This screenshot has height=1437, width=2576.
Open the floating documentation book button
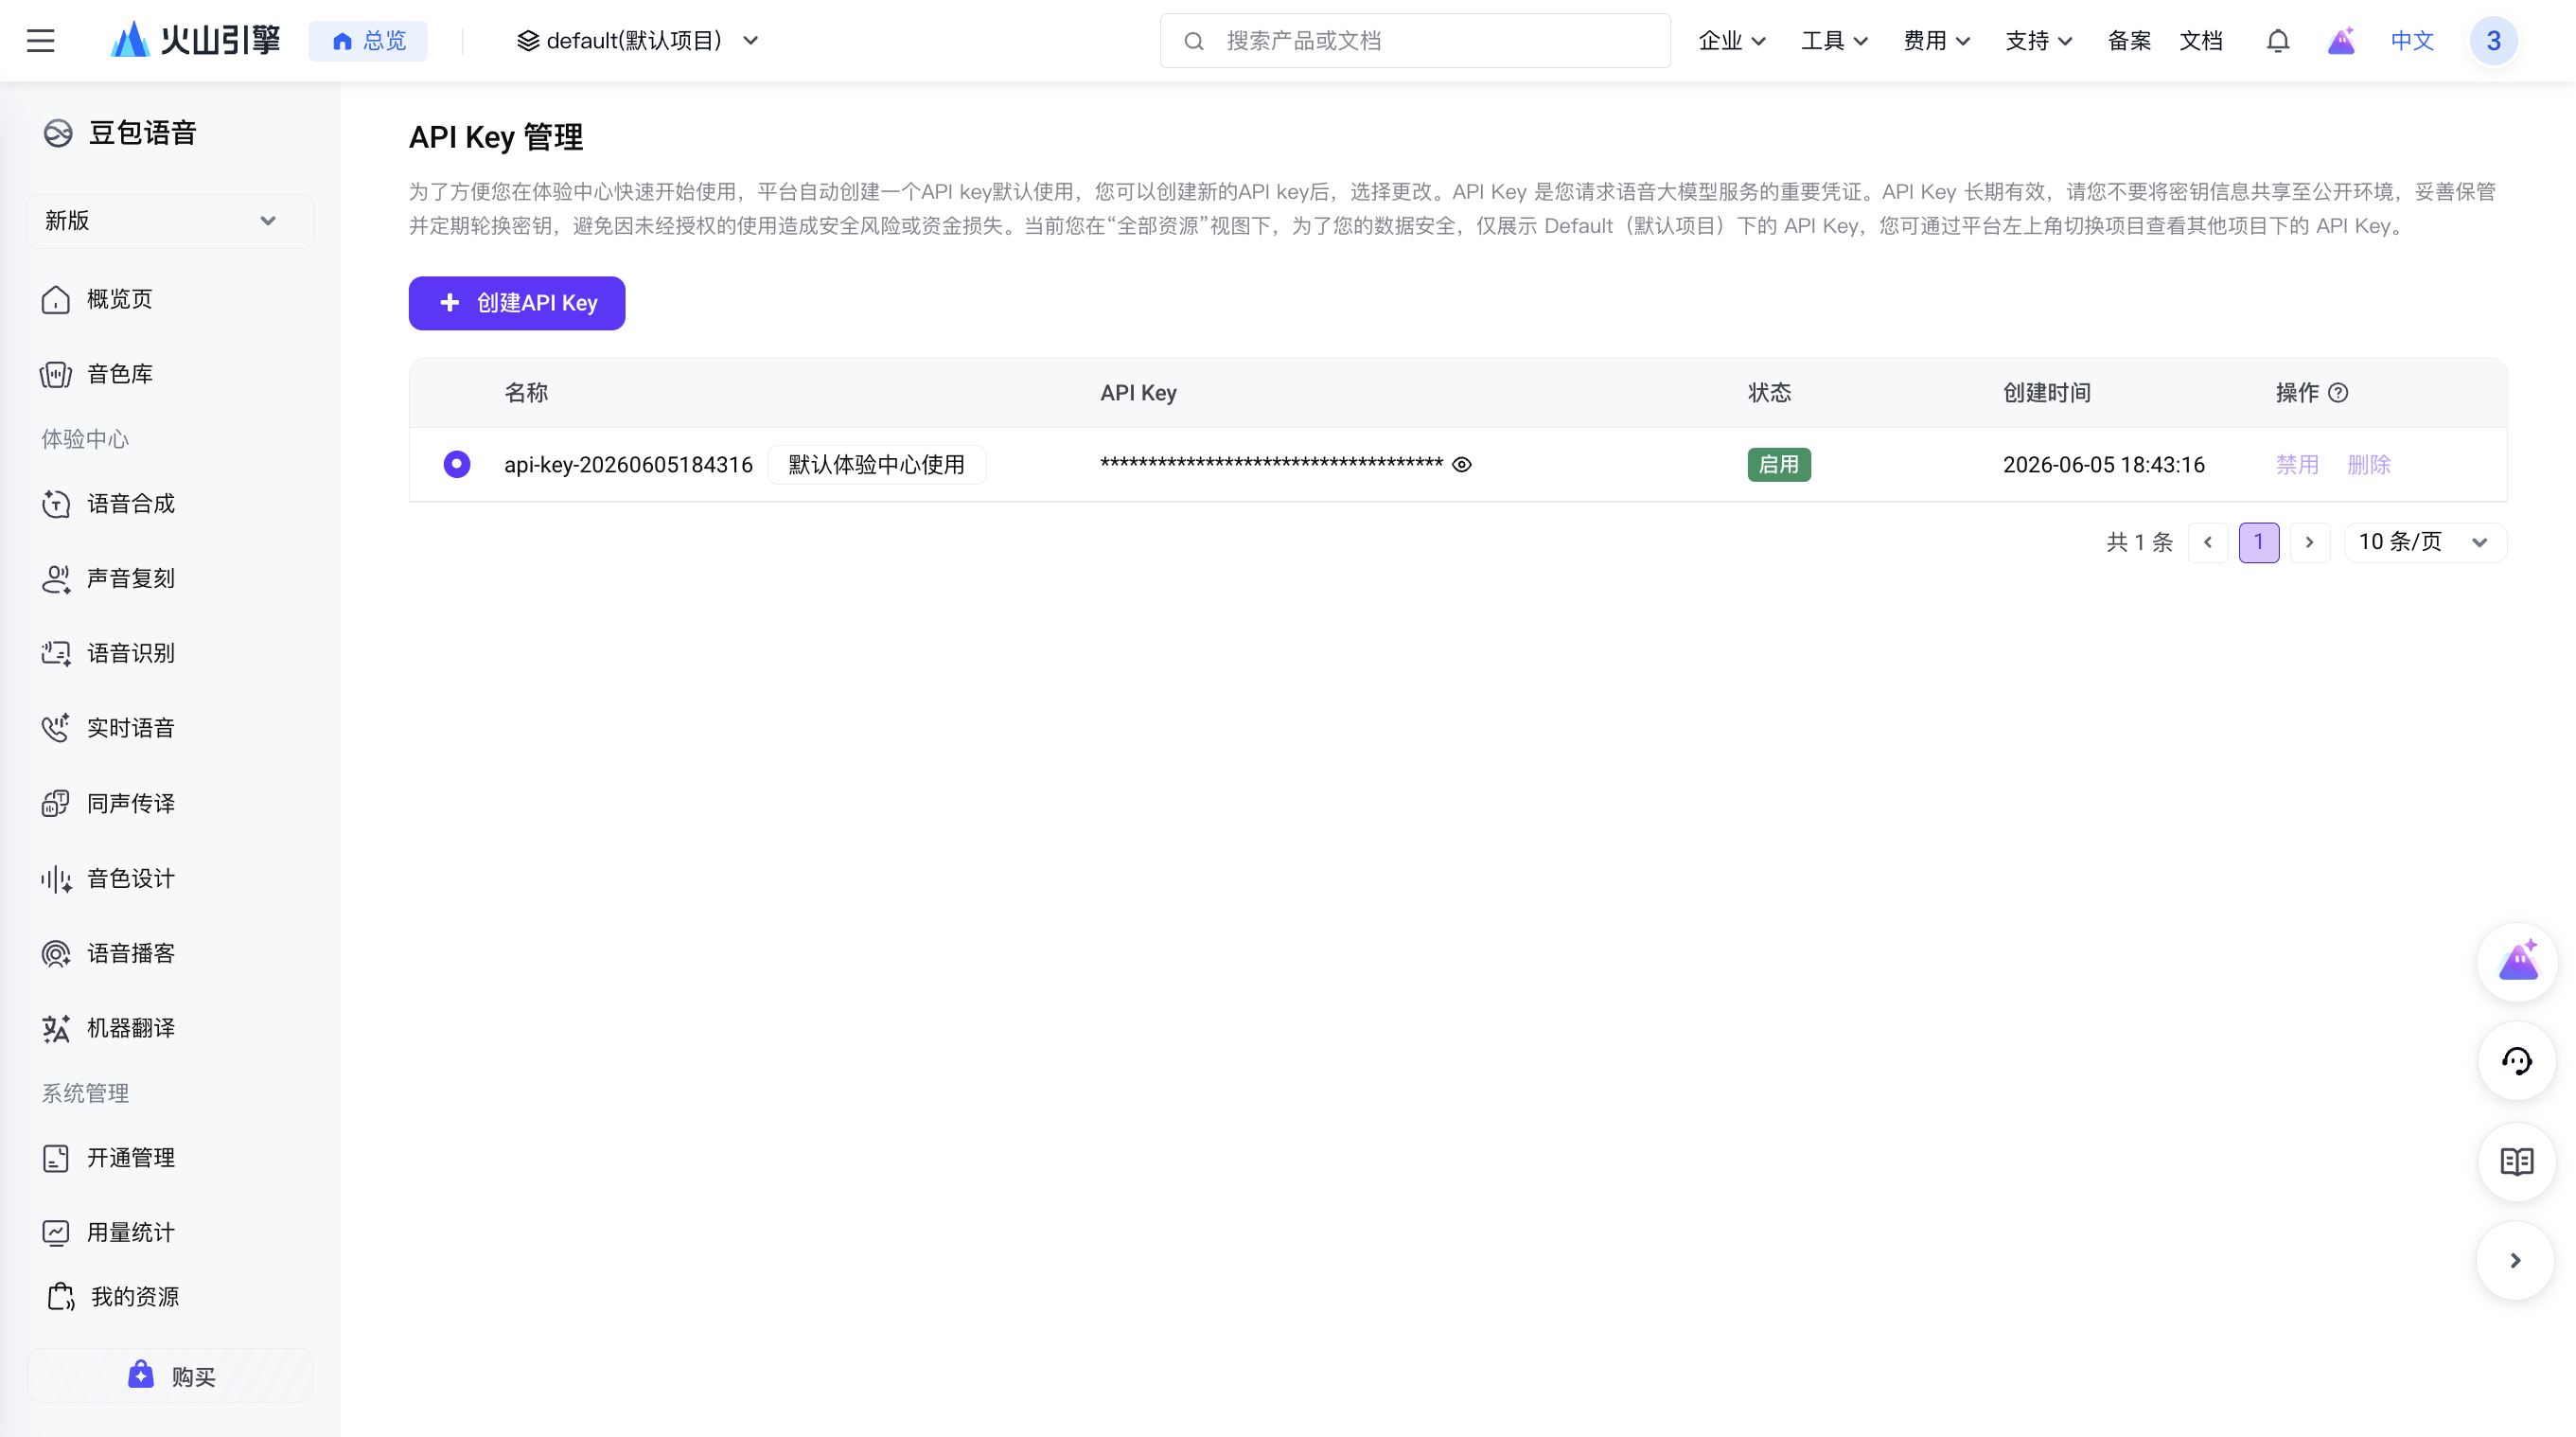2517,1161
